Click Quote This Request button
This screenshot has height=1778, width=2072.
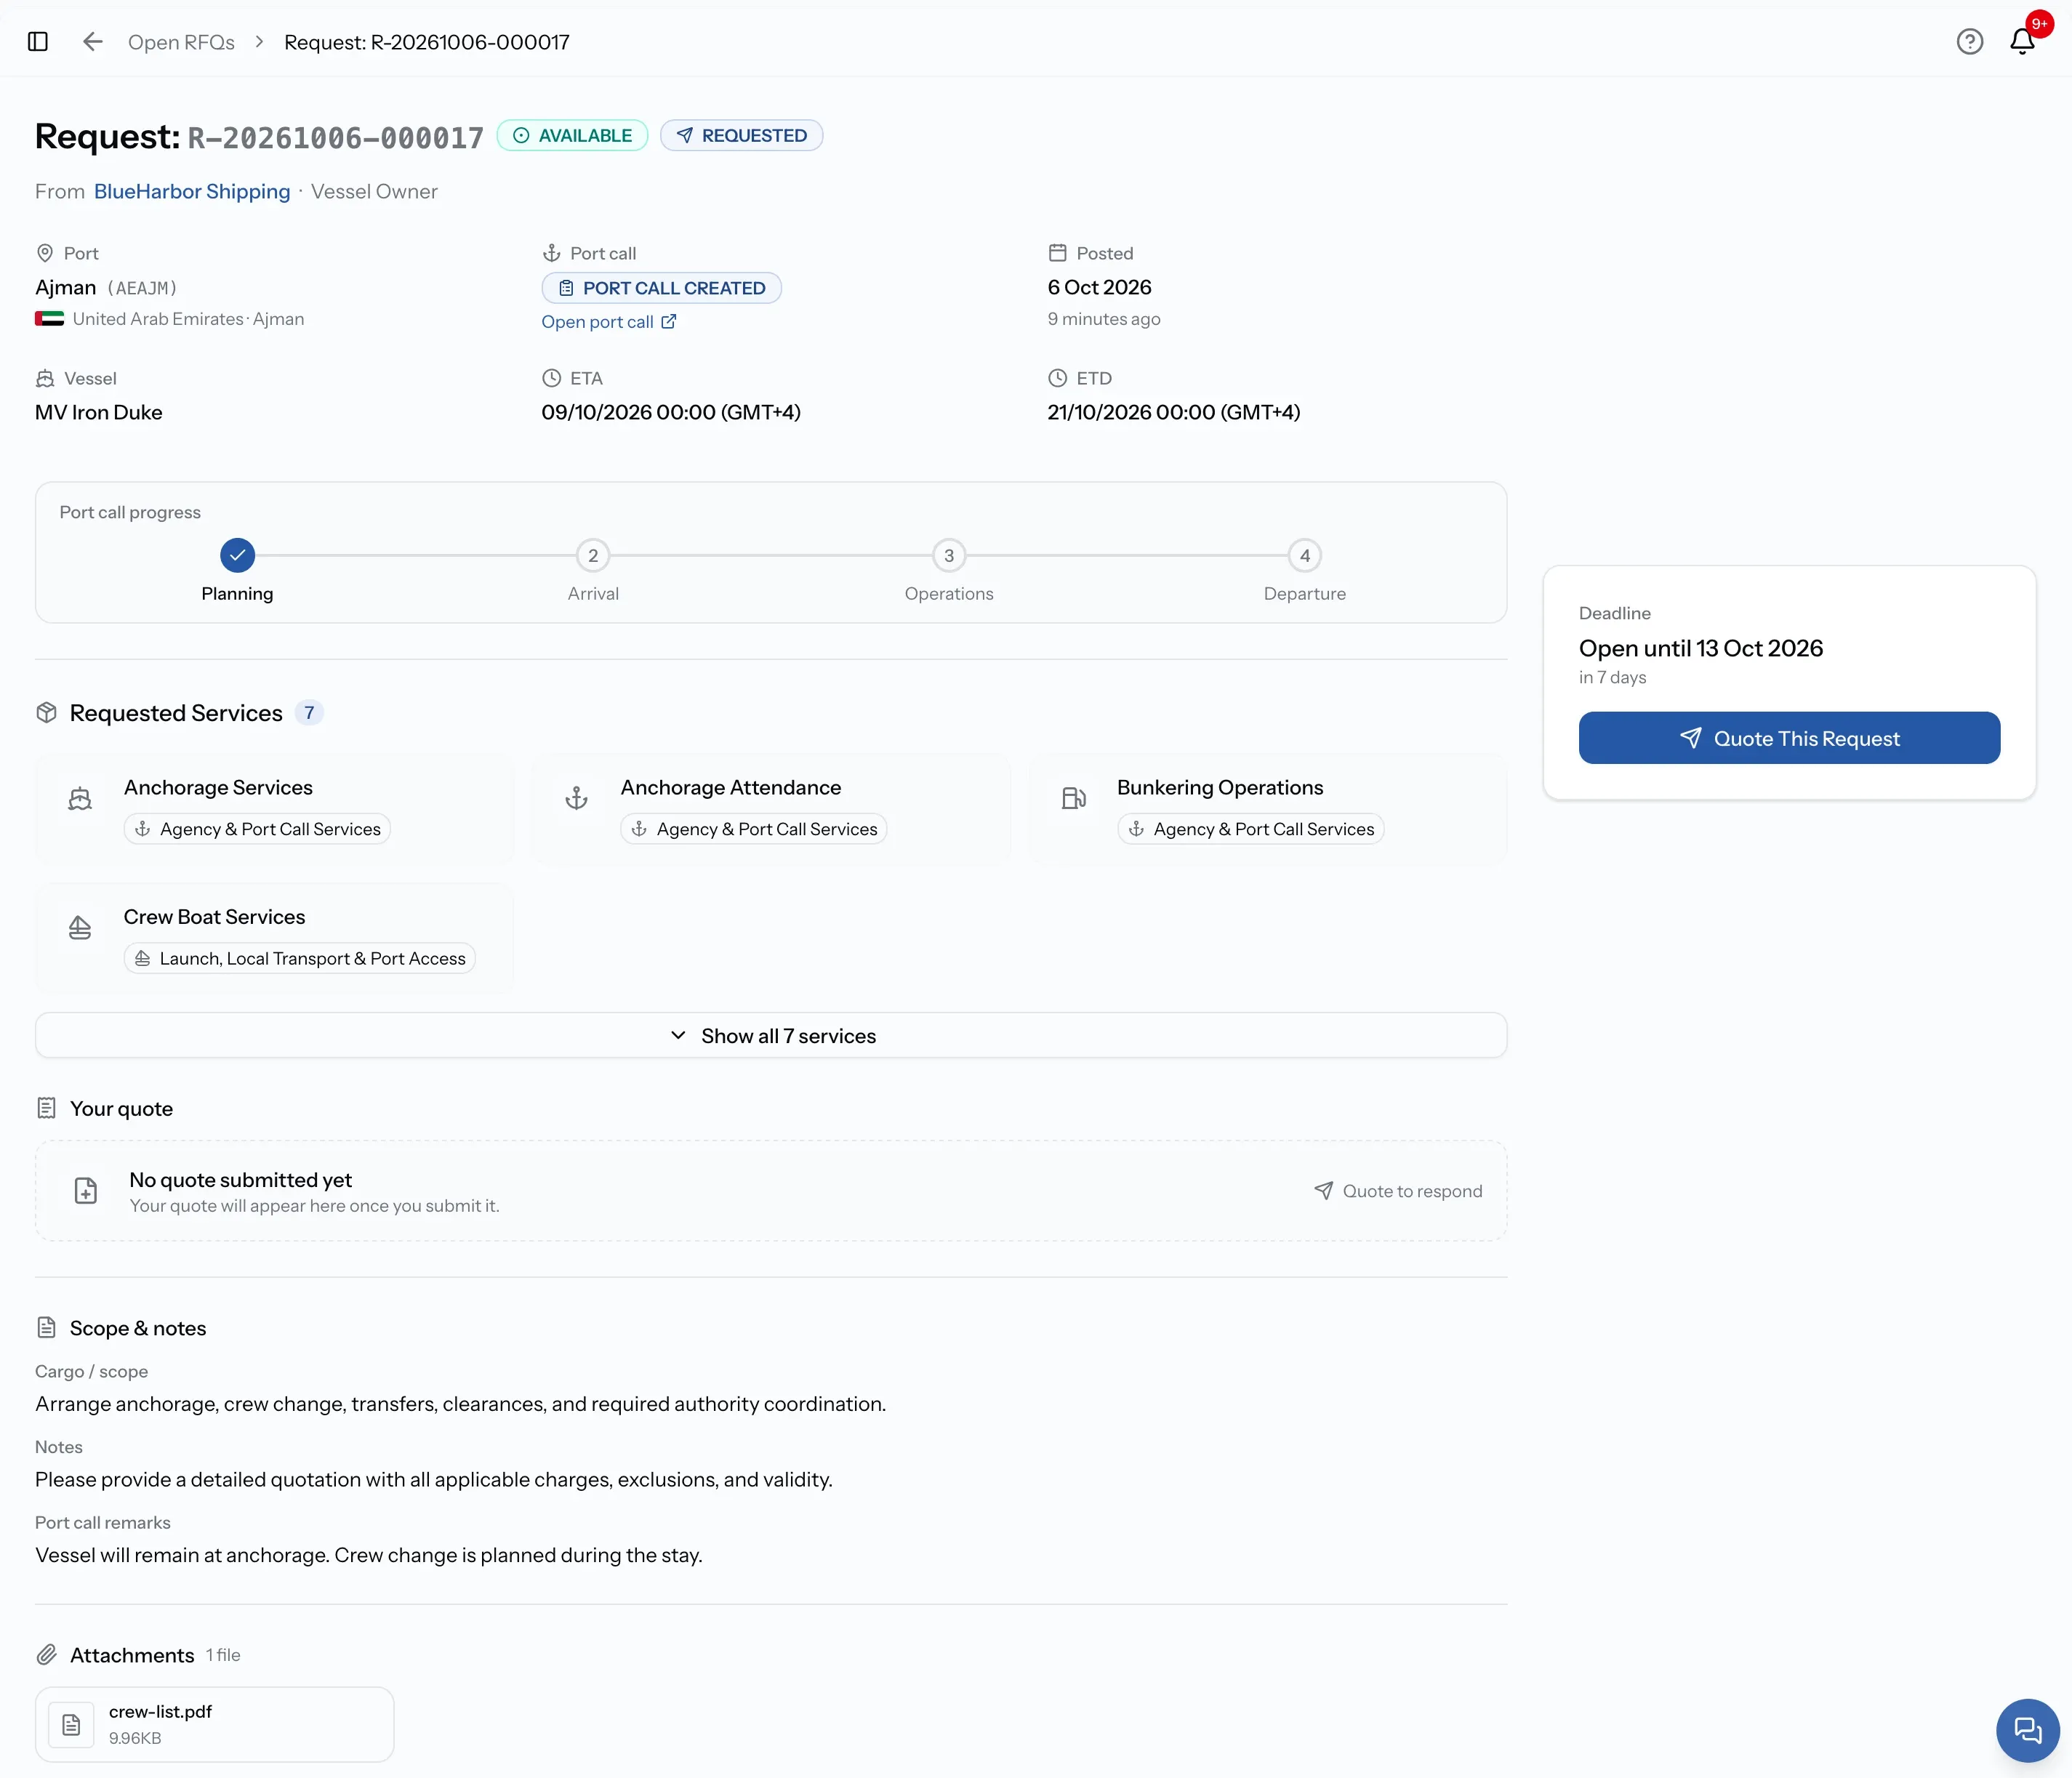pos(1789,738)
